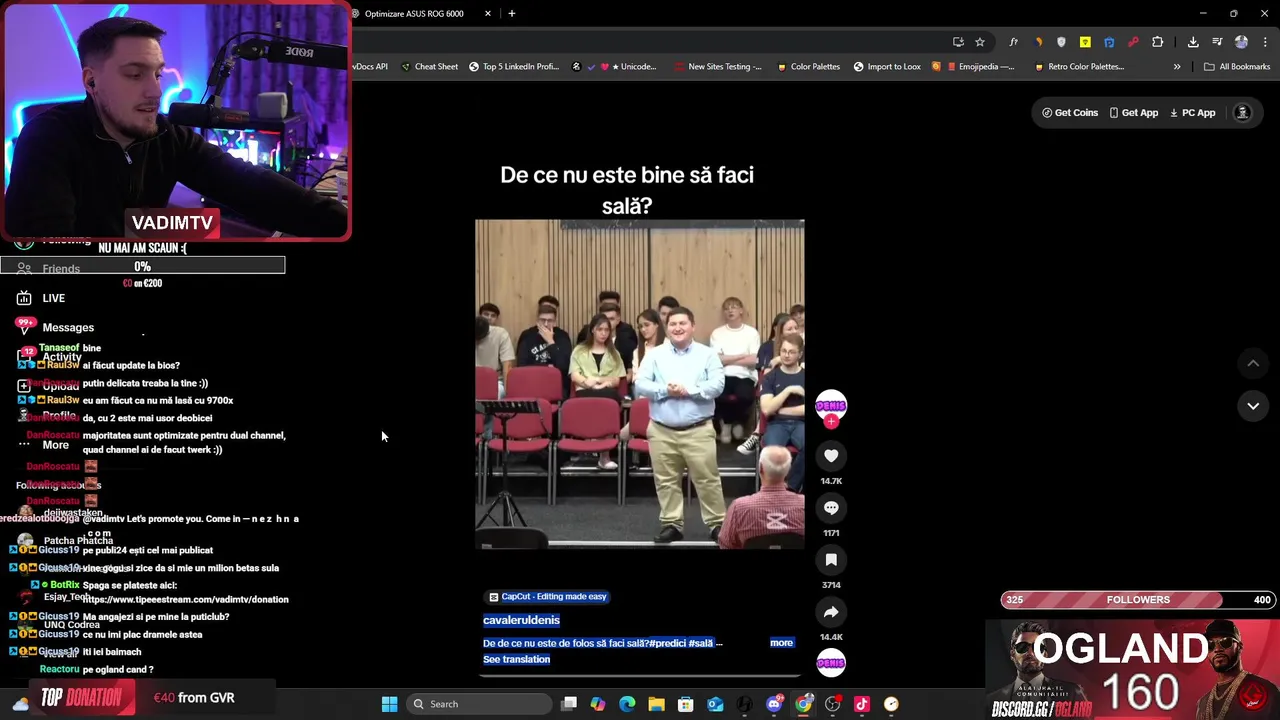This screenshot has height=720, width=1280.
Task: Open the blue shopping bag extension
Action: click(1109, 42)
